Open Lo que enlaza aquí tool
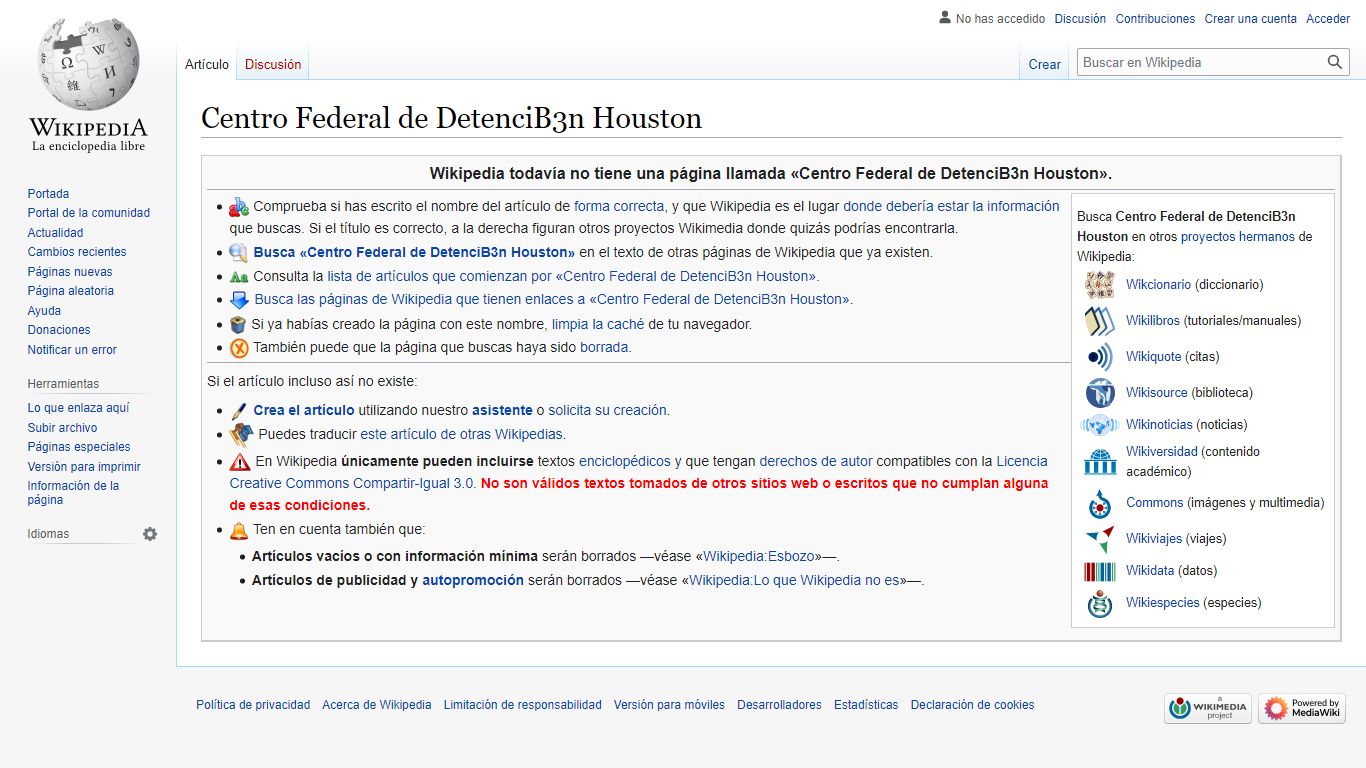This screenshot has width=1366, height=768. (x=78, y=408)
